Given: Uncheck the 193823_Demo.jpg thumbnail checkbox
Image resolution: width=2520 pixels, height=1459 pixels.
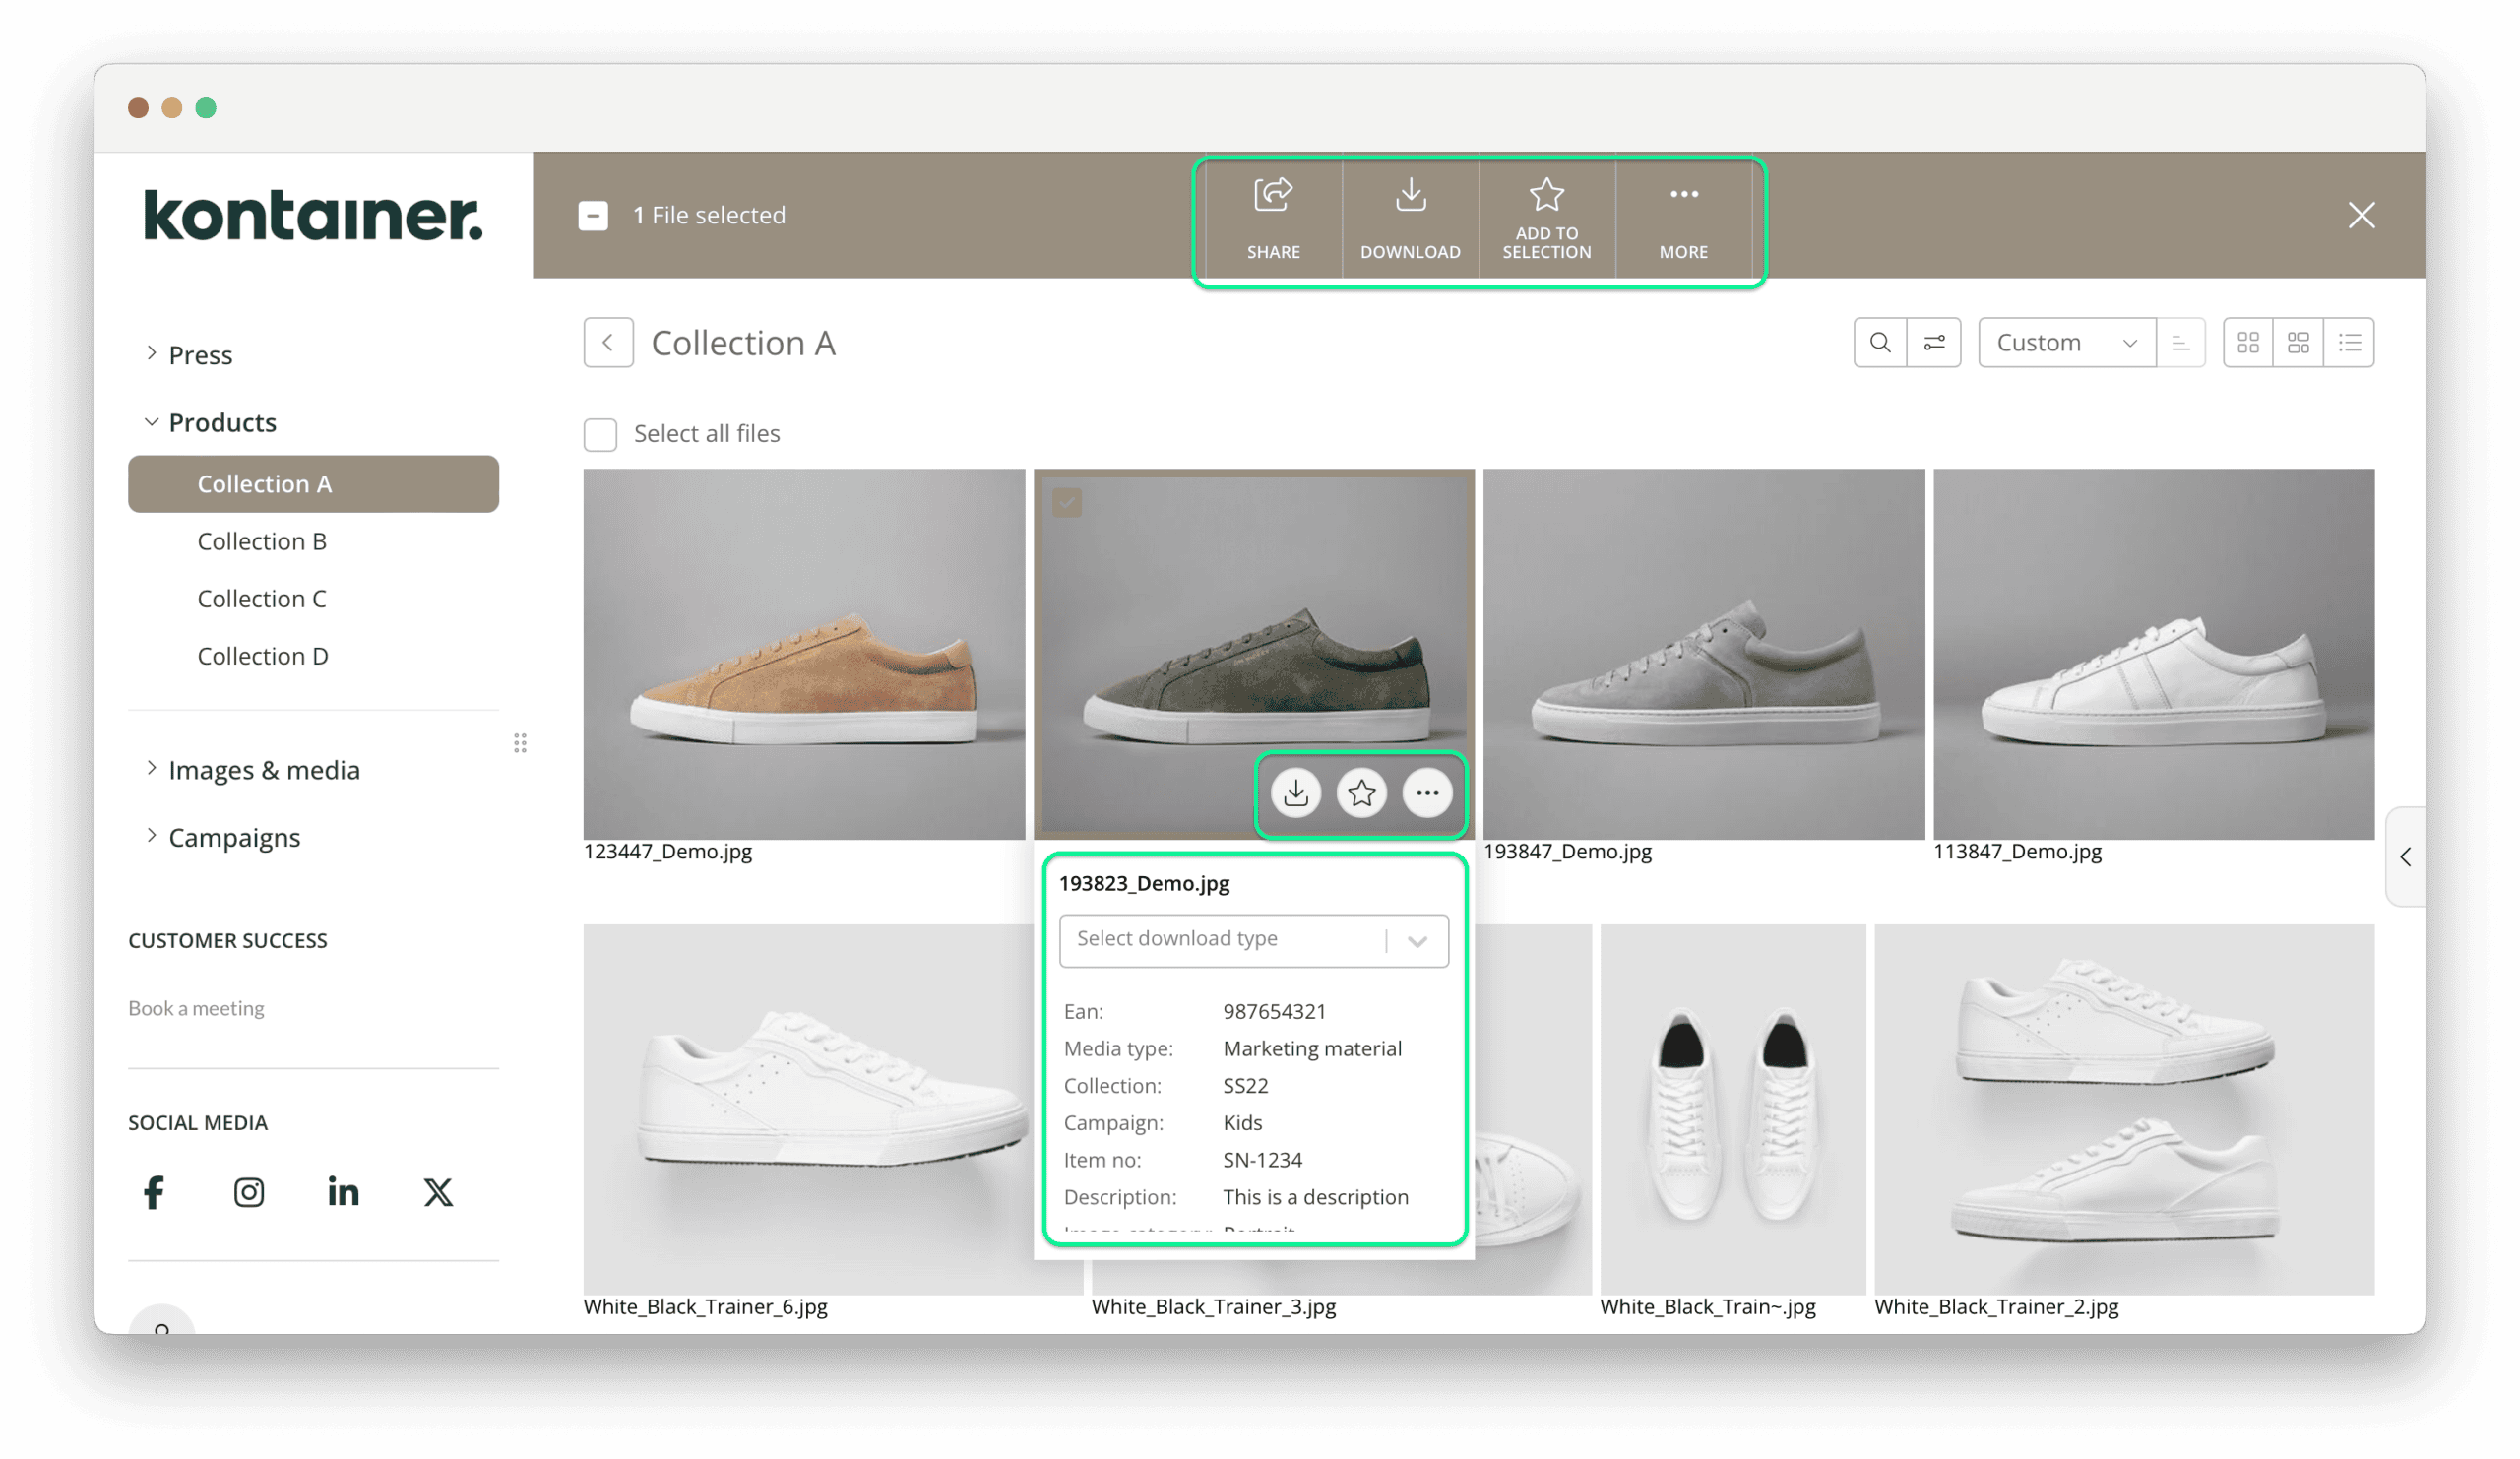Looking at the screenshot, I should click(1067, 502).
